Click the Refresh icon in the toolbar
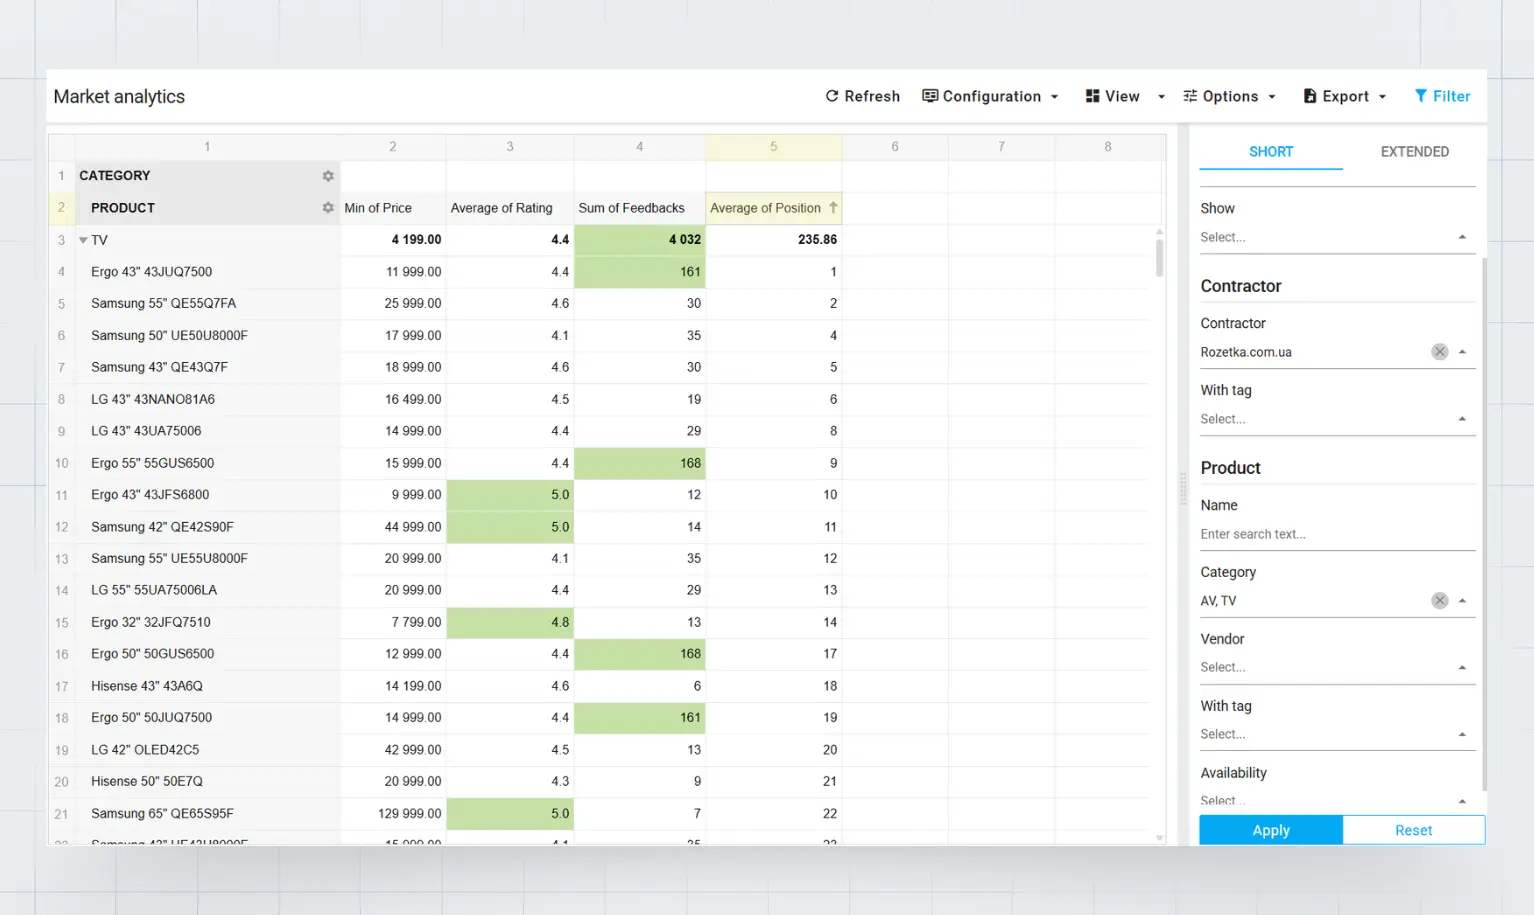The width and height of the screenshot is (1534, 915). point(832,96)
